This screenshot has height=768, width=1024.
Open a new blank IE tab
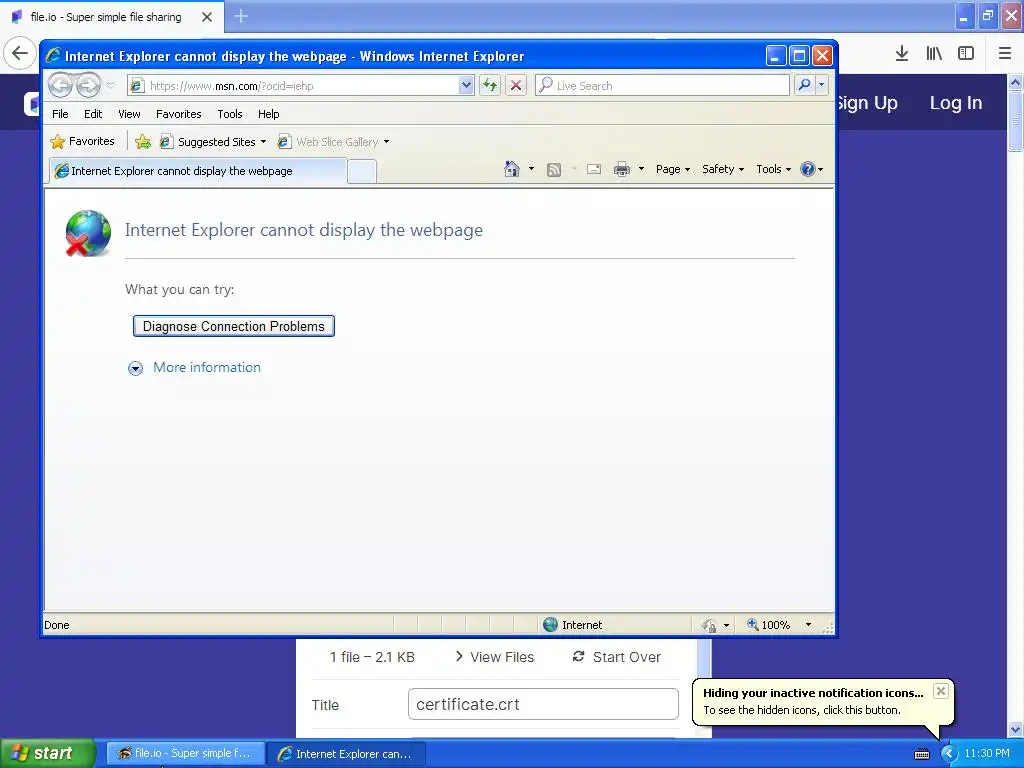[361, 171]
